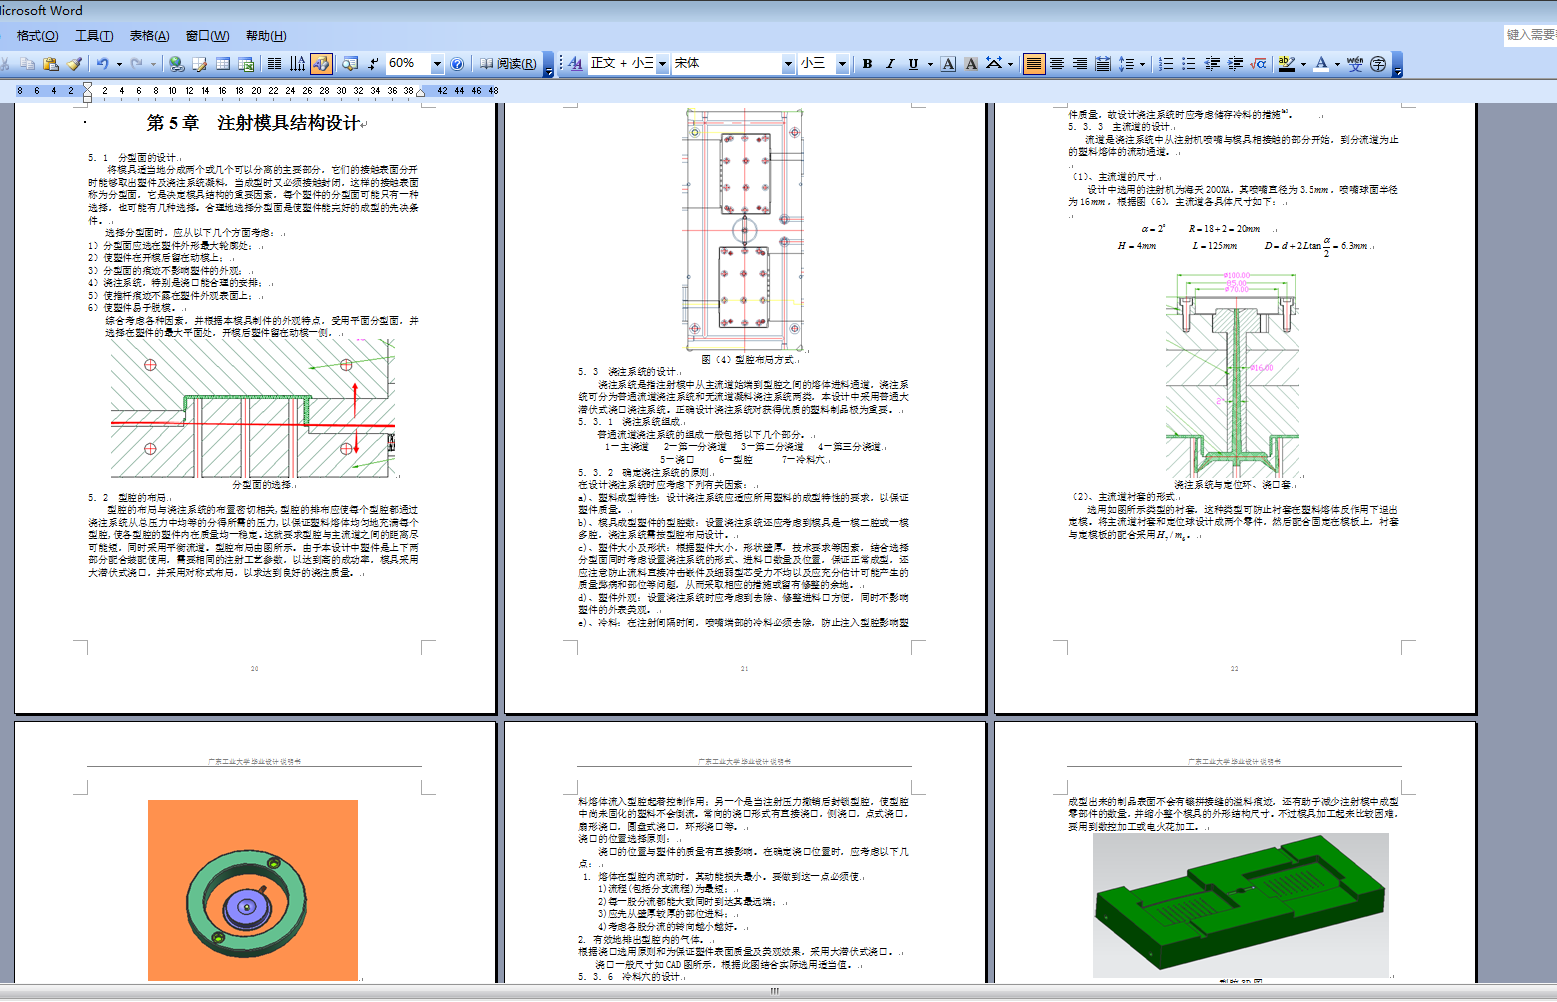
Task: Click the first-line indent marker on the ruler
Action: click(x=88, y=86)
